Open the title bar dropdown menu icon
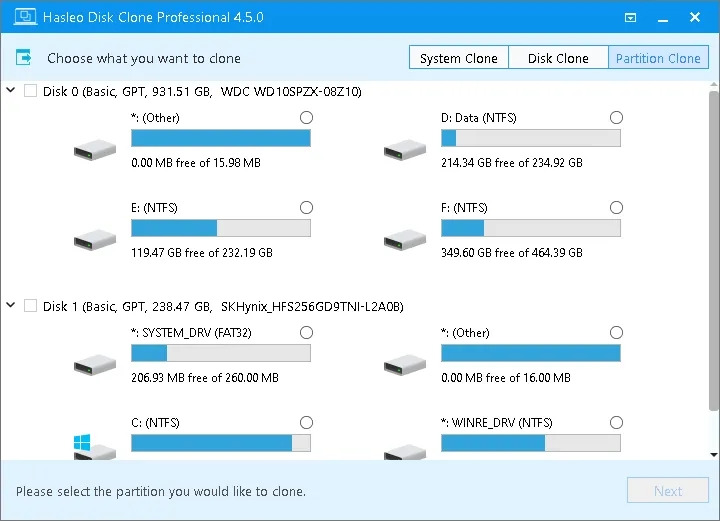 click(630, 17)
